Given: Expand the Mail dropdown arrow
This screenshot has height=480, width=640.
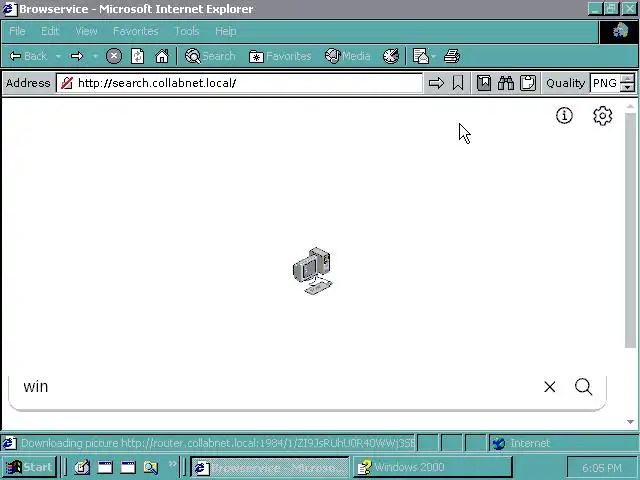Looking at the screenshot, I should pyautogui.click(x=433, y=56).
